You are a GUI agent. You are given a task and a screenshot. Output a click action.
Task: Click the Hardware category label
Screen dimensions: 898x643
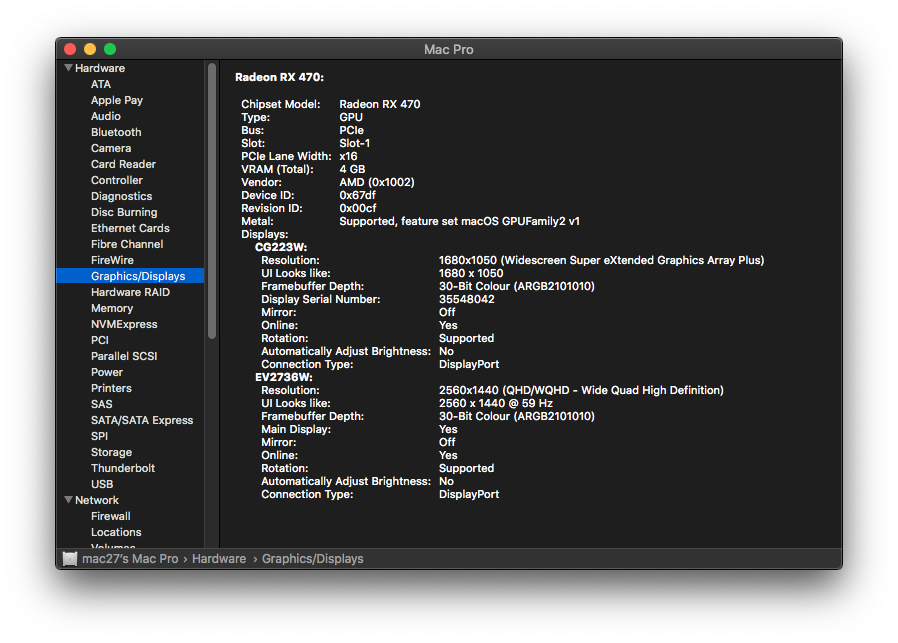100,68
